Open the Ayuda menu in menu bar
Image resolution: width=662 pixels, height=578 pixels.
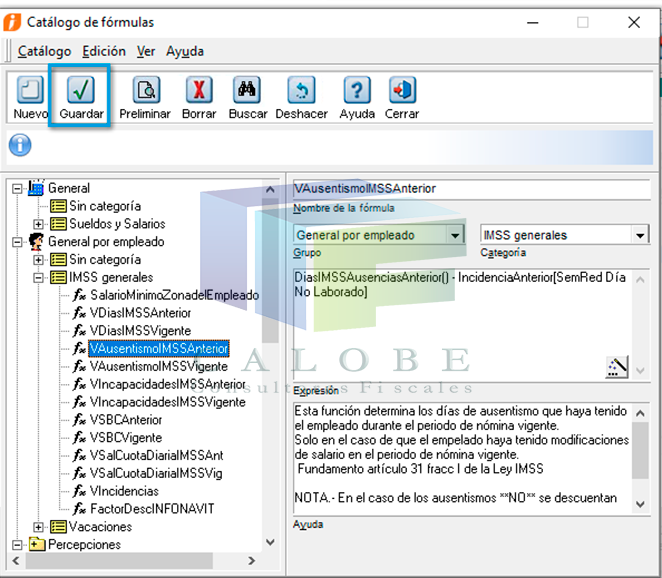click(x=185, y=51)
